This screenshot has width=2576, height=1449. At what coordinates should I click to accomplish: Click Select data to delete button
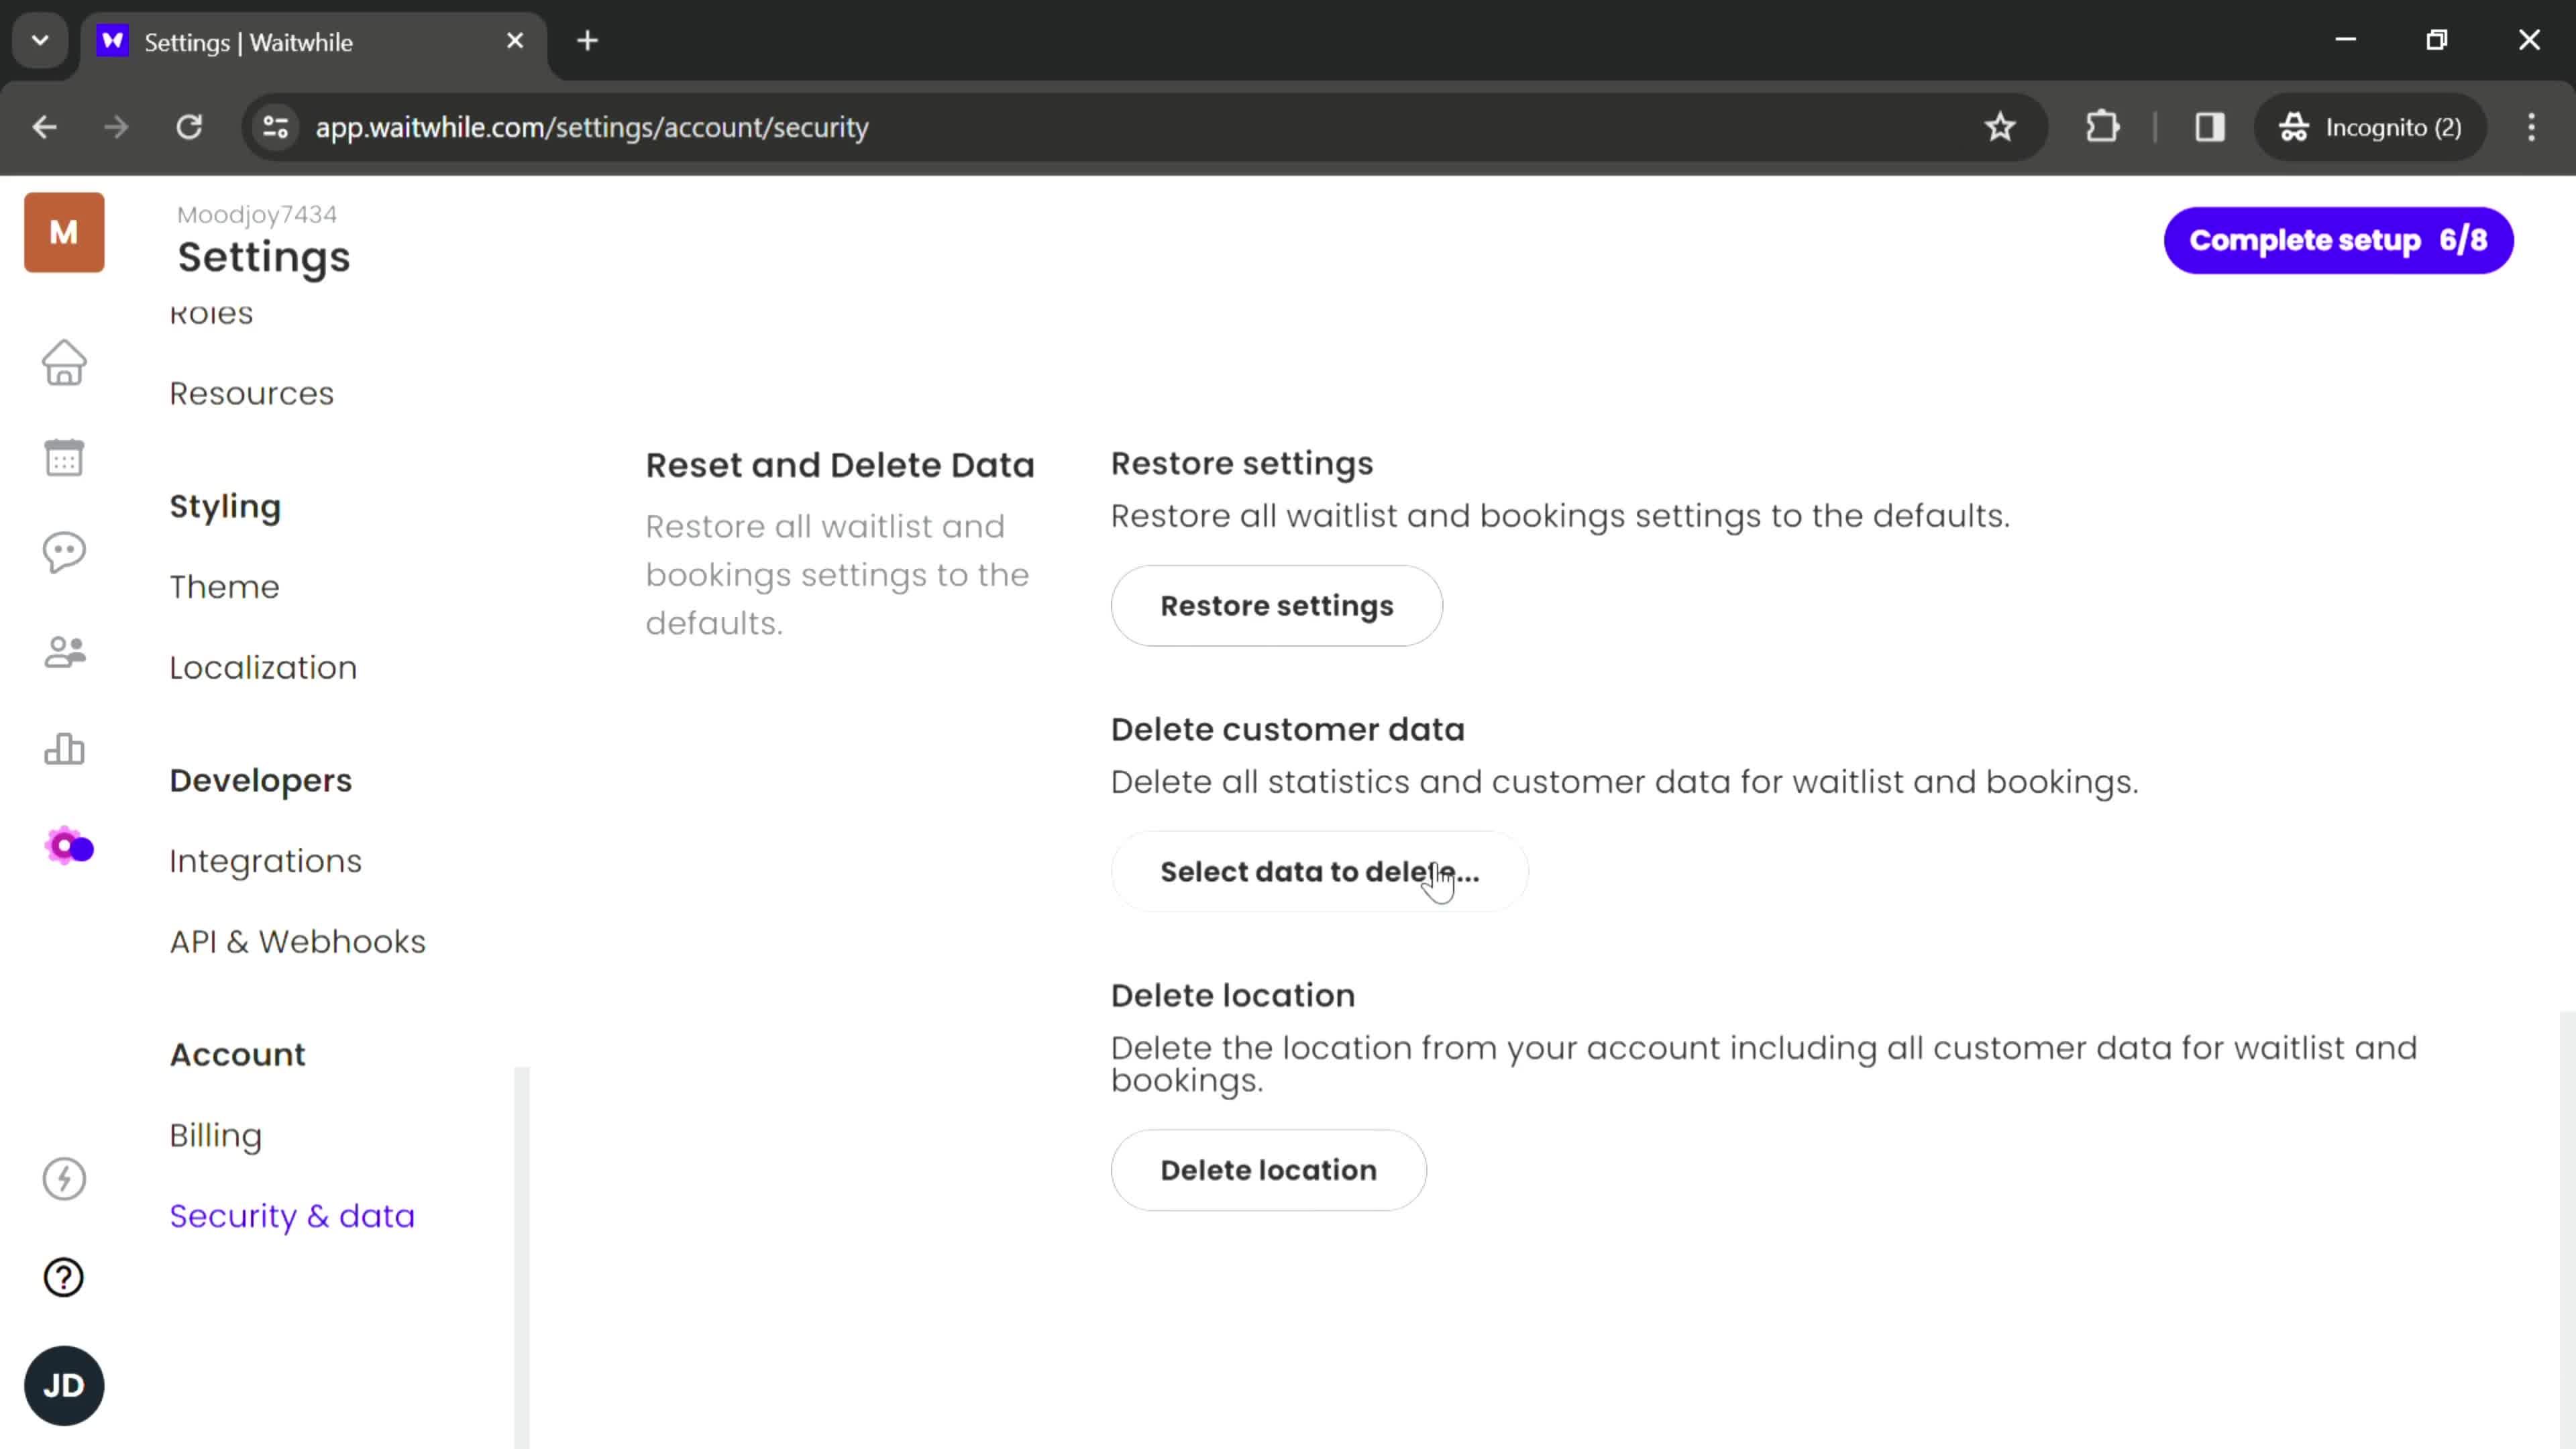pos(1319,872)
